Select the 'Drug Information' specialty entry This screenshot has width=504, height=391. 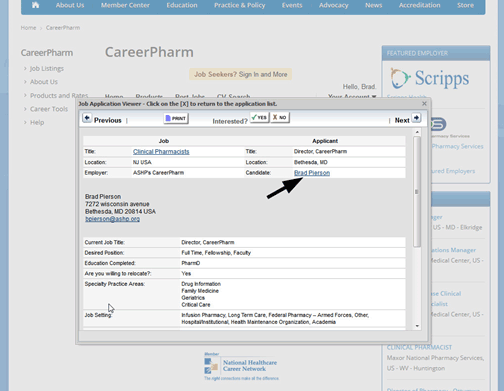pyautogui.click(x=201, y=284)
